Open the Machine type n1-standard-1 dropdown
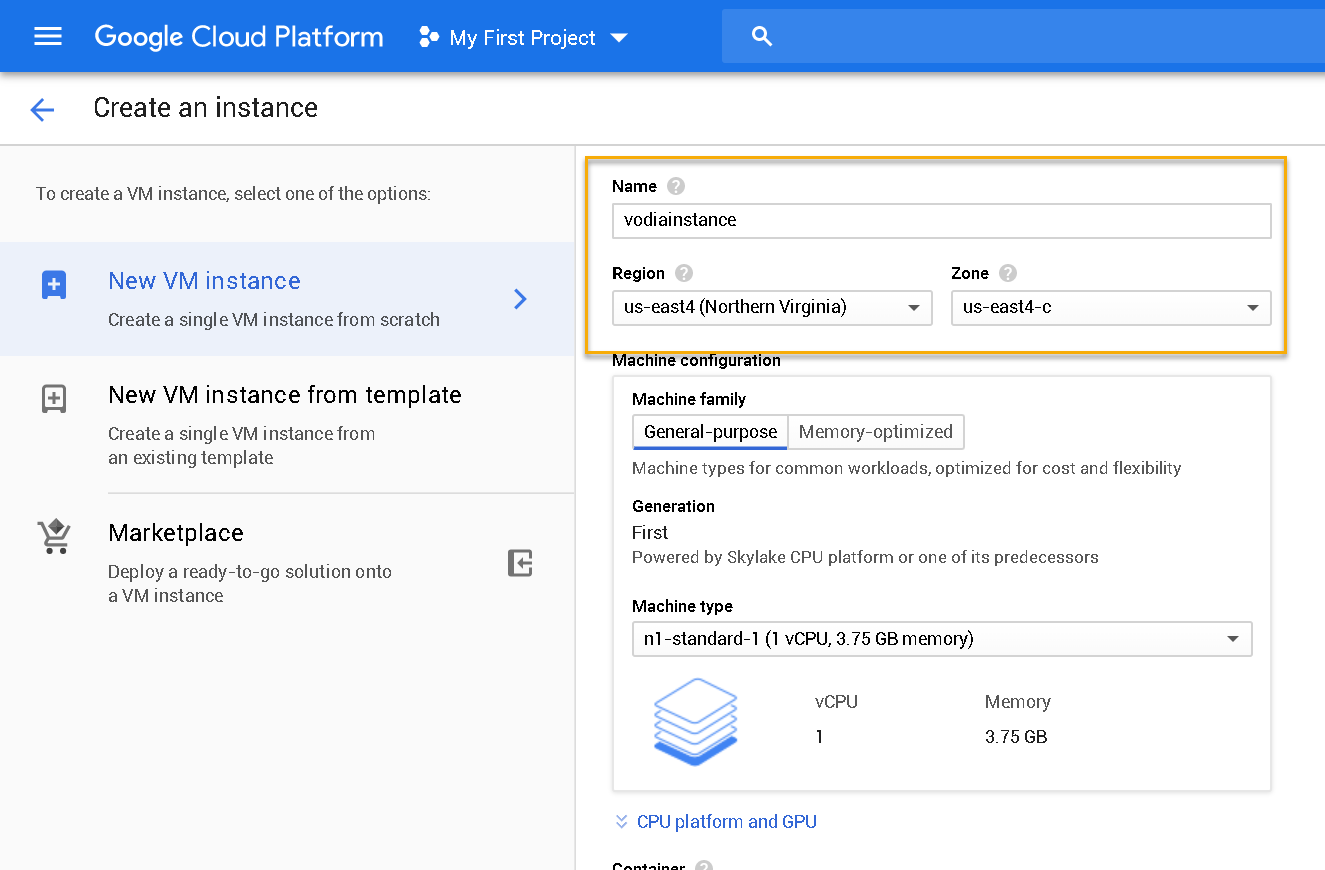Viewport: 1325px width, 870px height. [x=942, y=638]
